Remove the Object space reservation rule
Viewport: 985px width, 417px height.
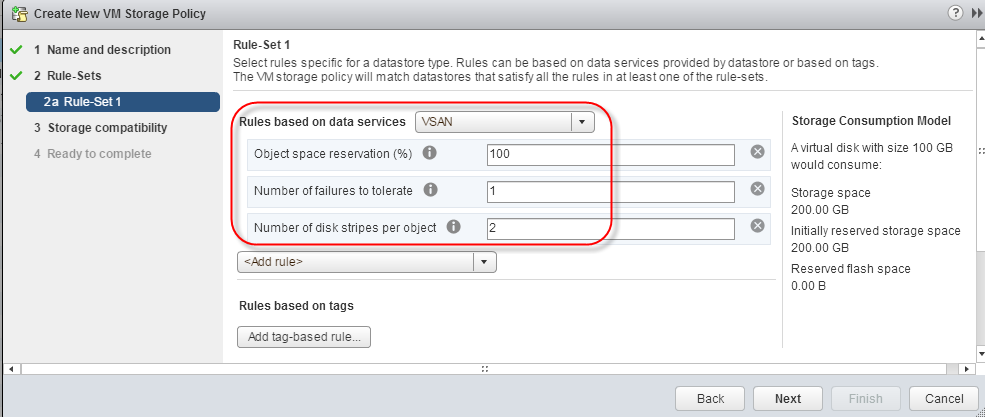[758, 151]
